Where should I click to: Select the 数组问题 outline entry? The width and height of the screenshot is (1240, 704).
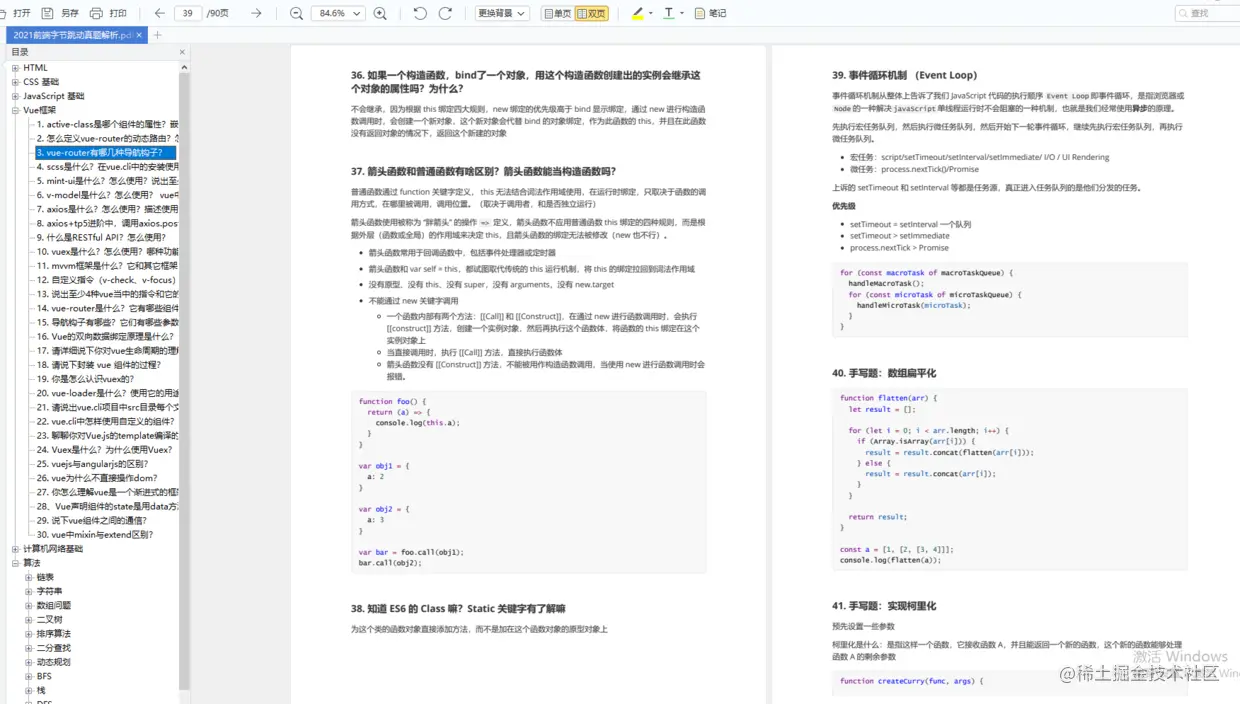click(54, 605)
